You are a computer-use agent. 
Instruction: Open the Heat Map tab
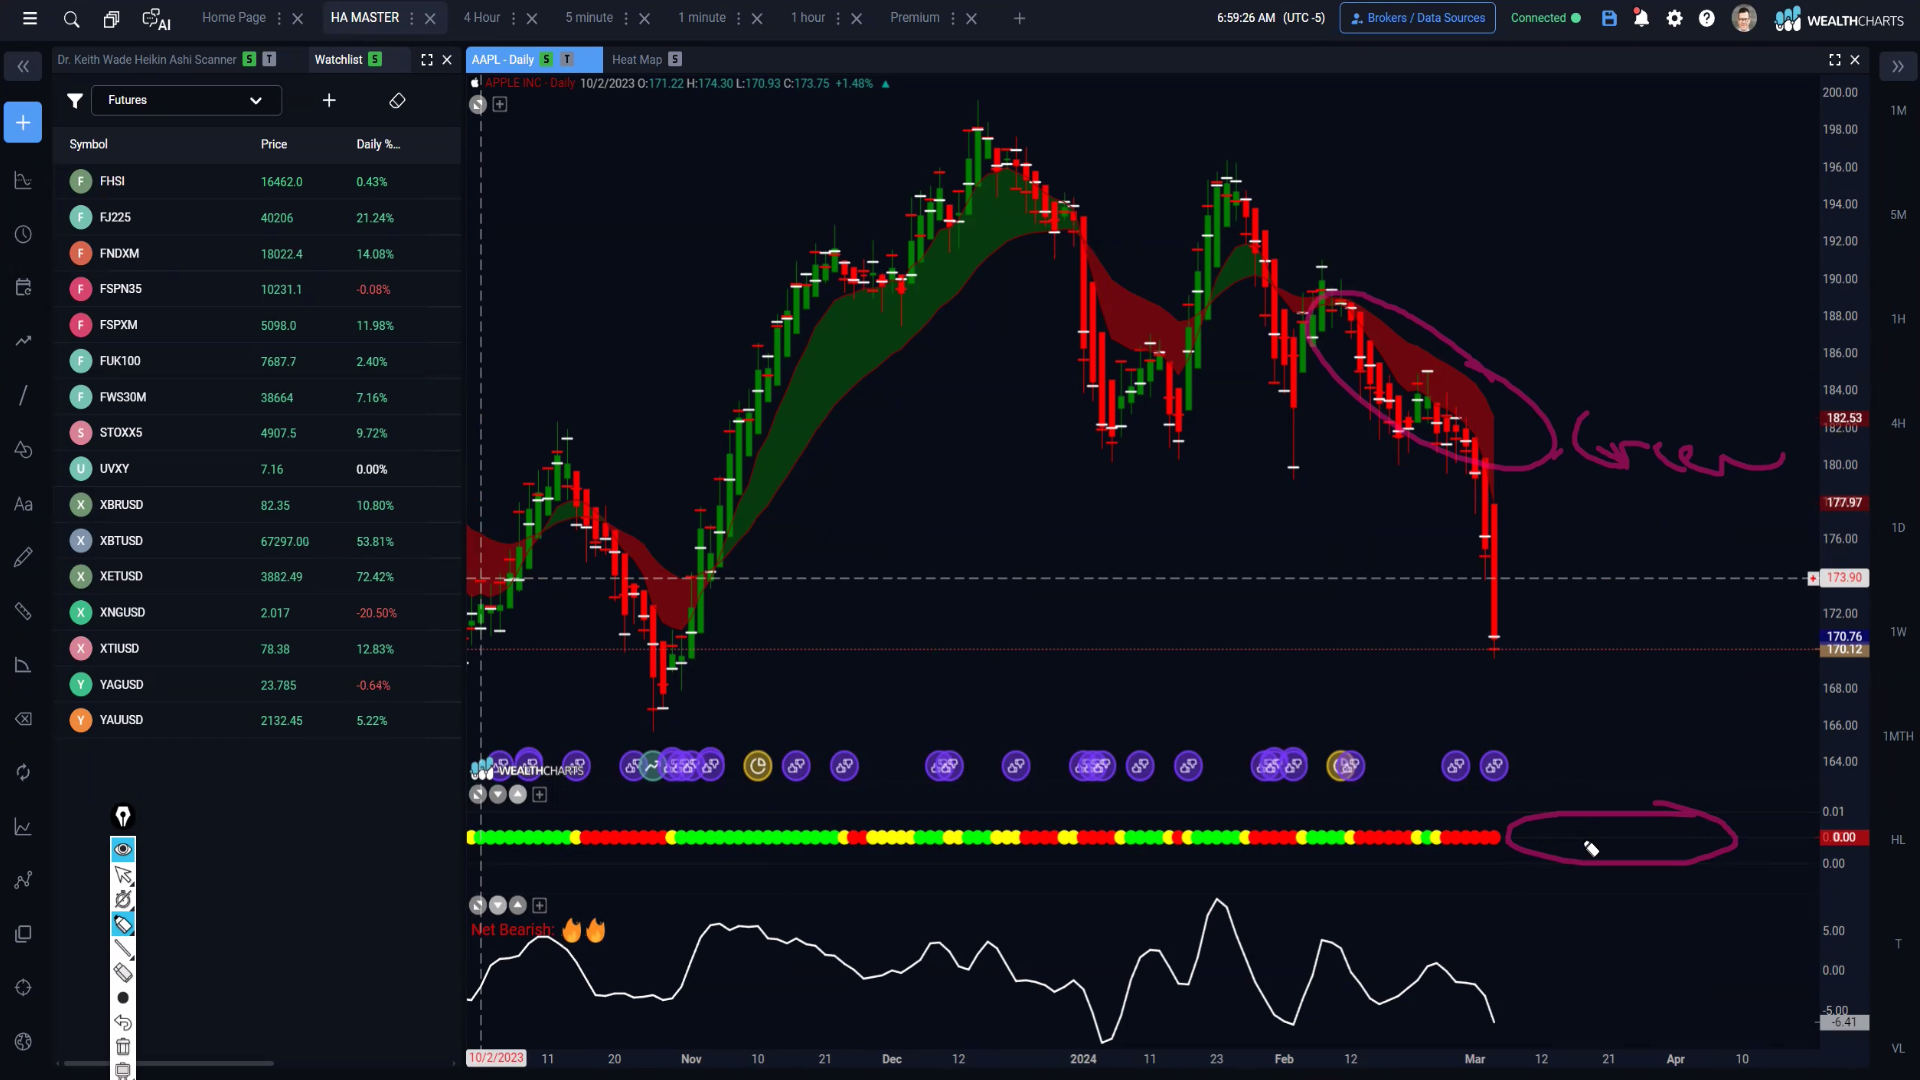pos(637,60)
